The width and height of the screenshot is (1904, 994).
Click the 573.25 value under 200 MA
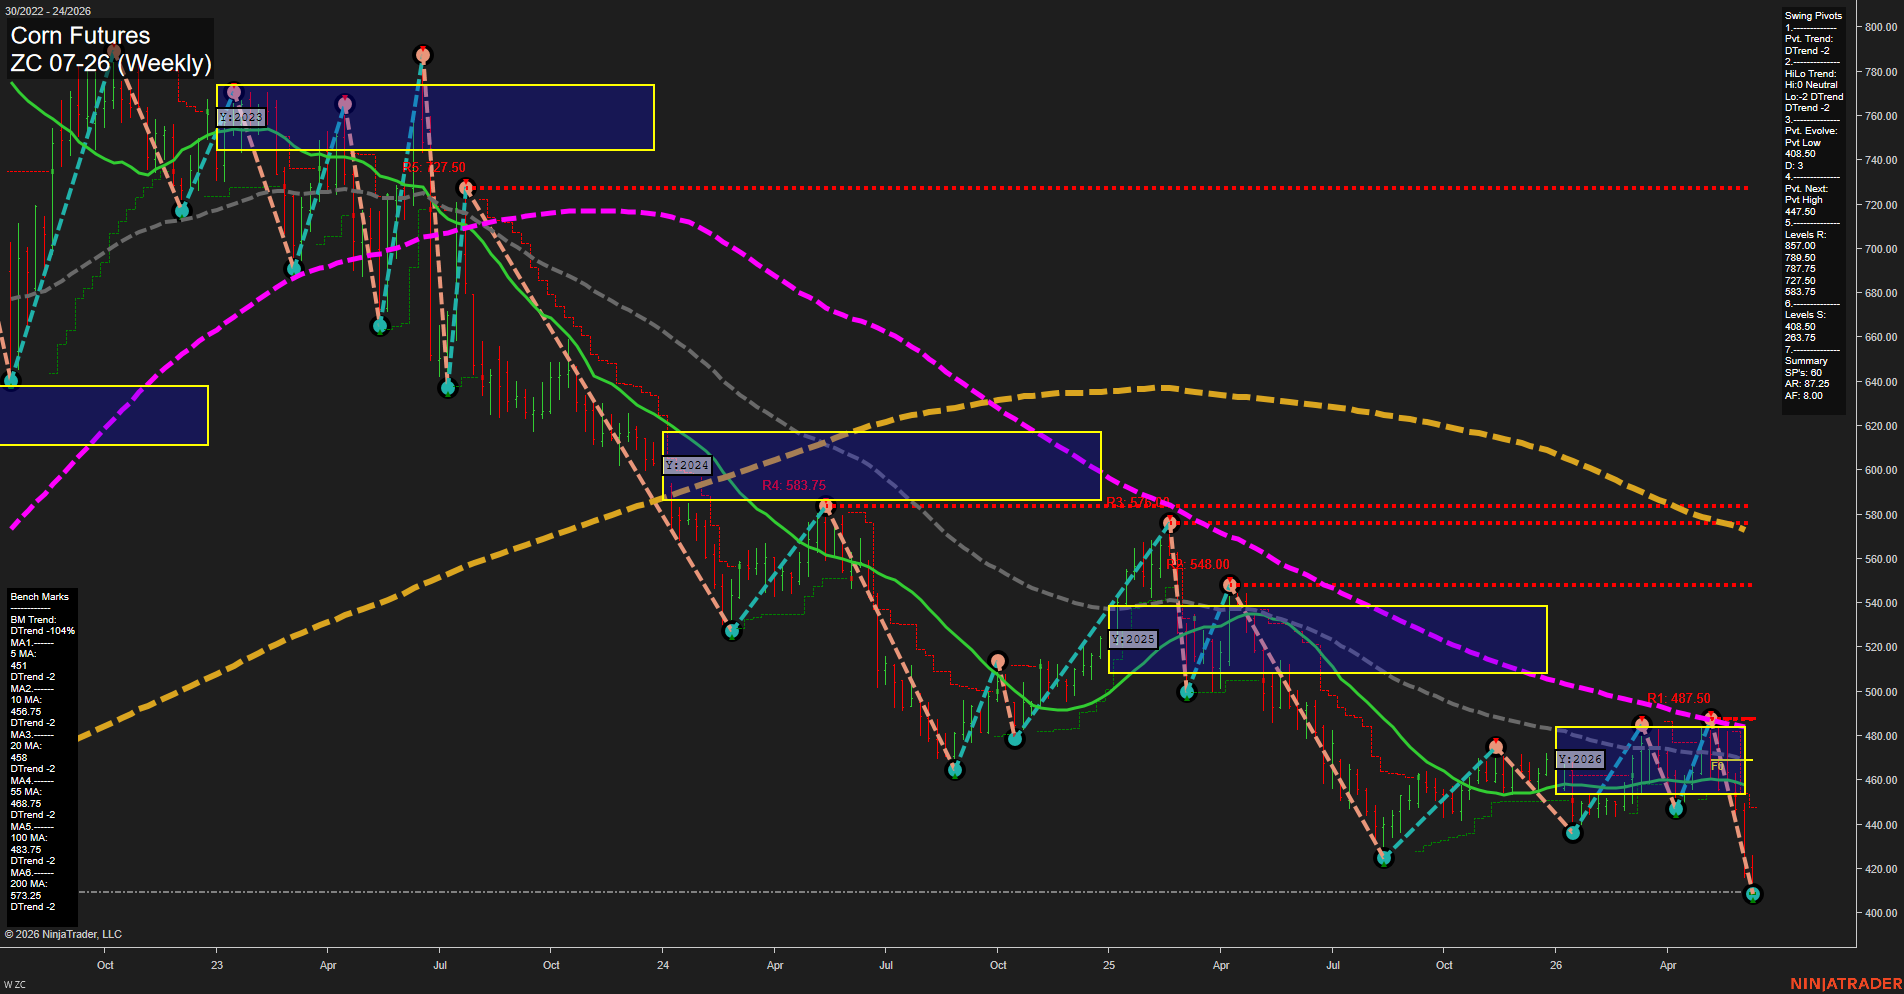tap(26, 896)
